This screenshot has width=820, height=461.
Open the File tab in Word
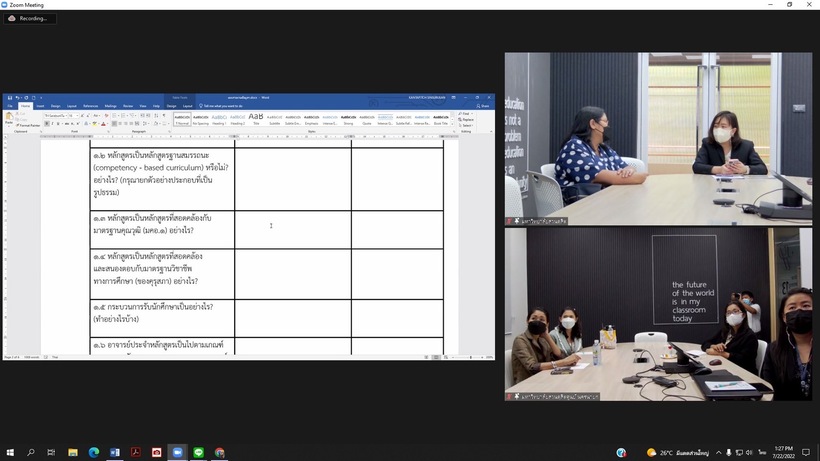(x=10, y=106)
